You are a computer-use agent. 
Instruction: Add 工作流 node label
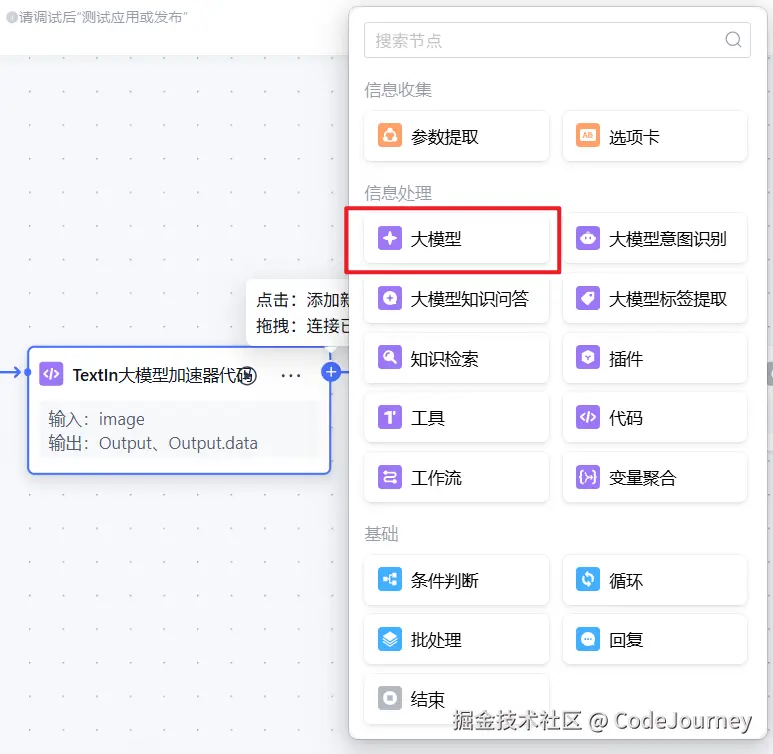[x=436, y=478]
